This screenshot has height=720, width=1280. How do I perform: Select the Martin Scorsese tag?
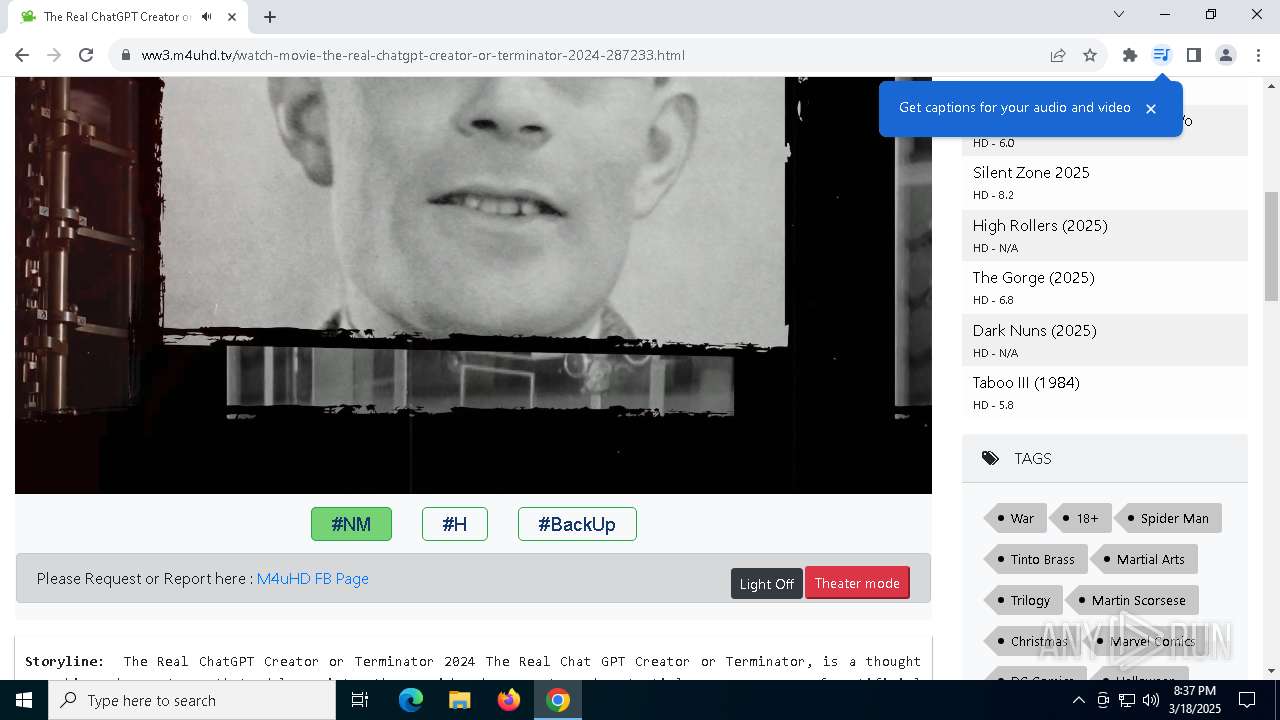click(1131, 600)
